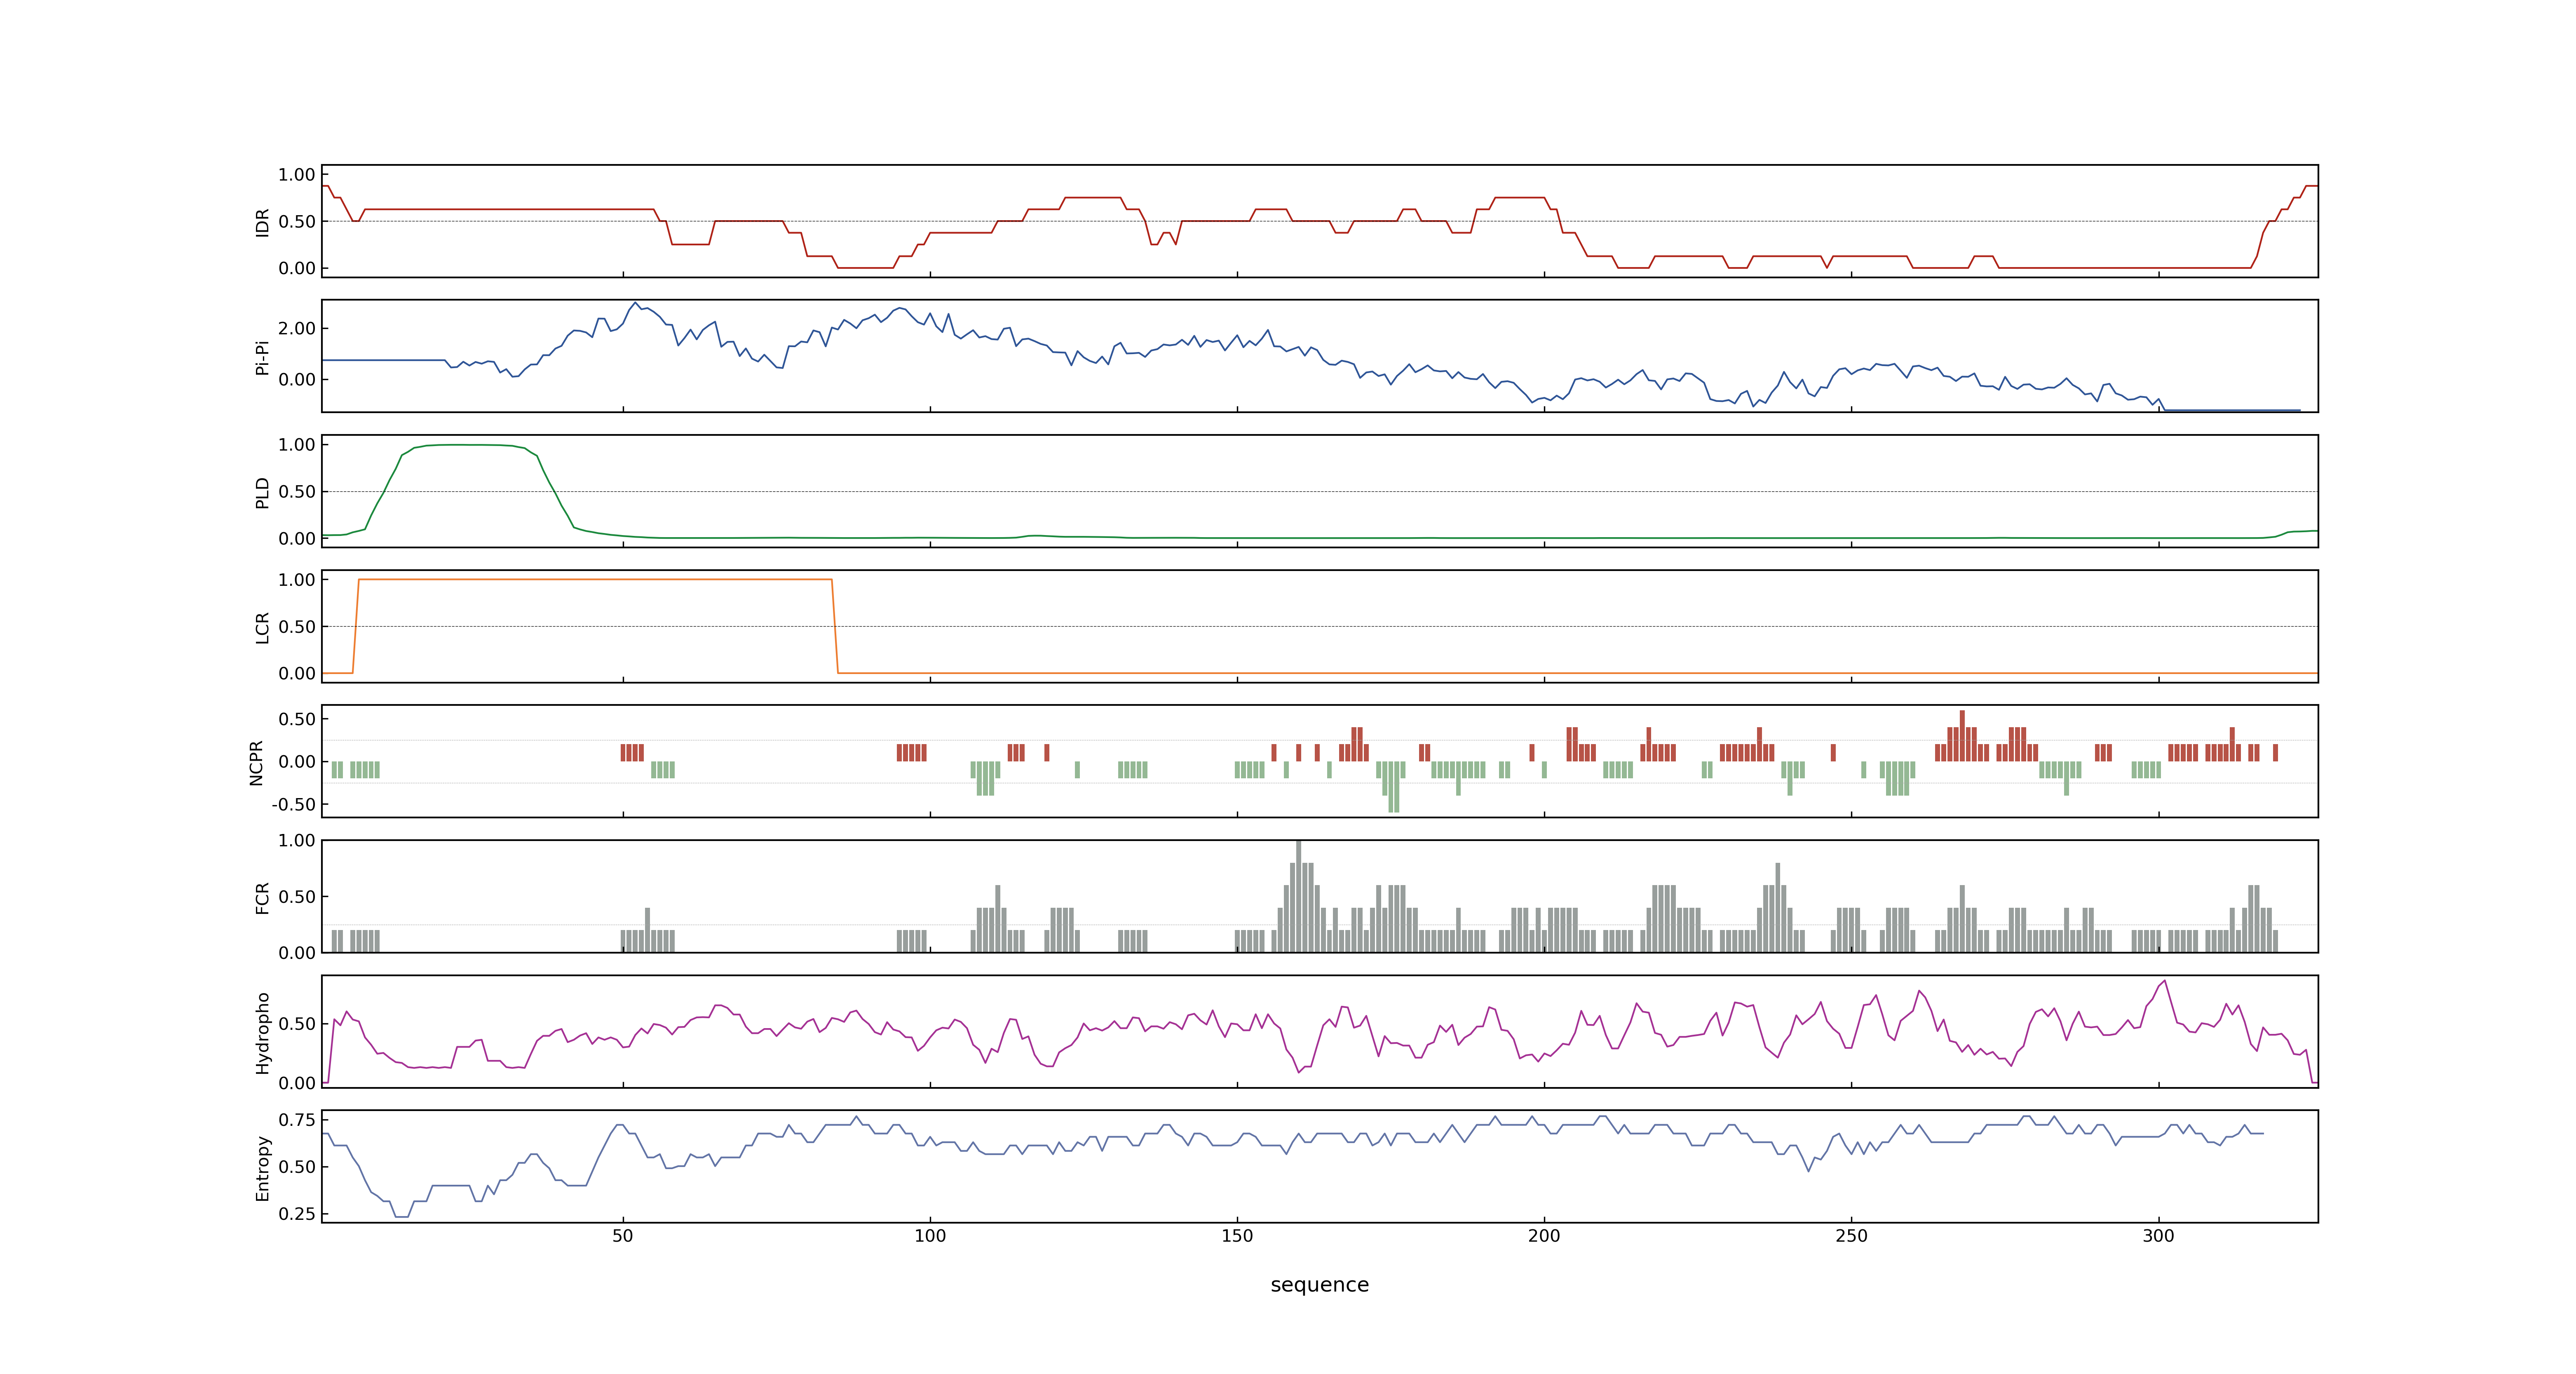Click the Pi-Pi y-axis label
The height and width of the screenshot is (1374, 2576).
coord(263,357)
